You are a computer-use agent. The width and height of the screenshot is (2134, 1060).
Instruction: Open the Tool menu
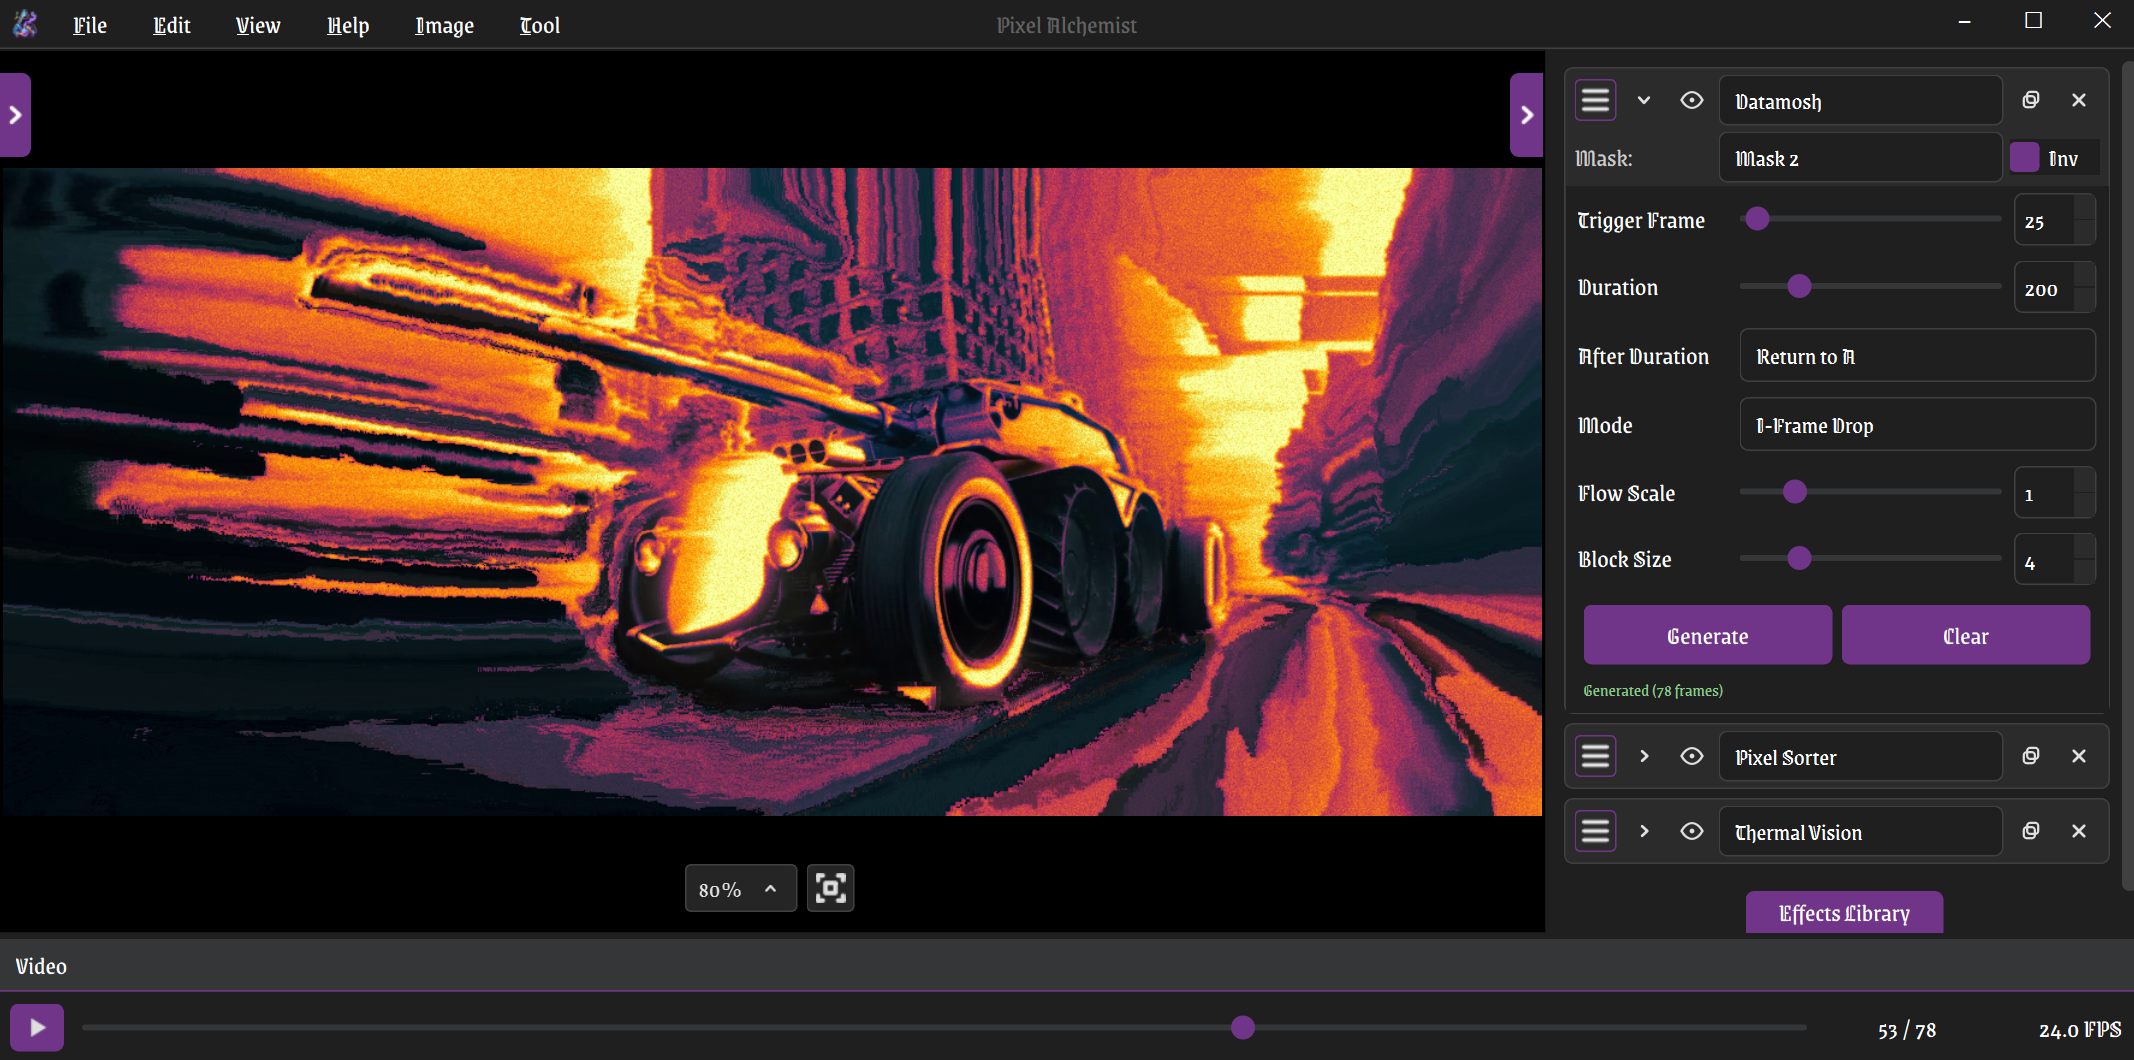[540, 25]
